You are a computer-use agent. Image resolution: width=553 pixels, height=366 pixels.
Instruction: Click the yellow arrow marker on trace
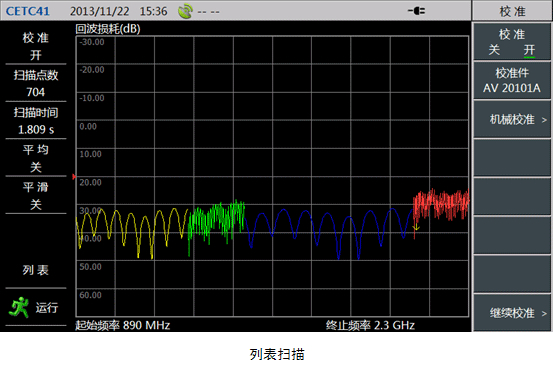(416, 227)
